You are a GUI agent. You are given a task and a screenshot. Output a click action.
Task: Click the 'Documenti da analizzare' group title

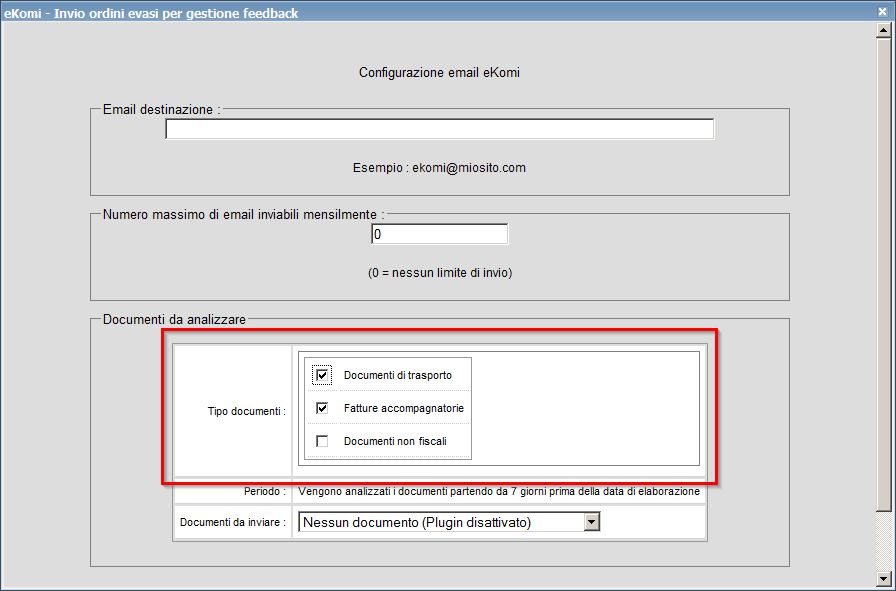pyautogui.click(x=174, y=320)
